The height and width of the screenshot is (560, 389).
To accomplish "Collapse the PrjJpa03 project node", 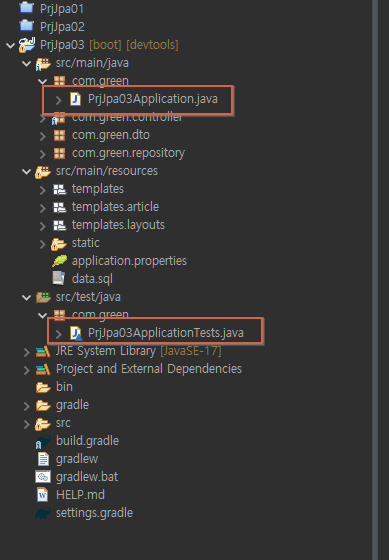I will [x=10, y=45].
